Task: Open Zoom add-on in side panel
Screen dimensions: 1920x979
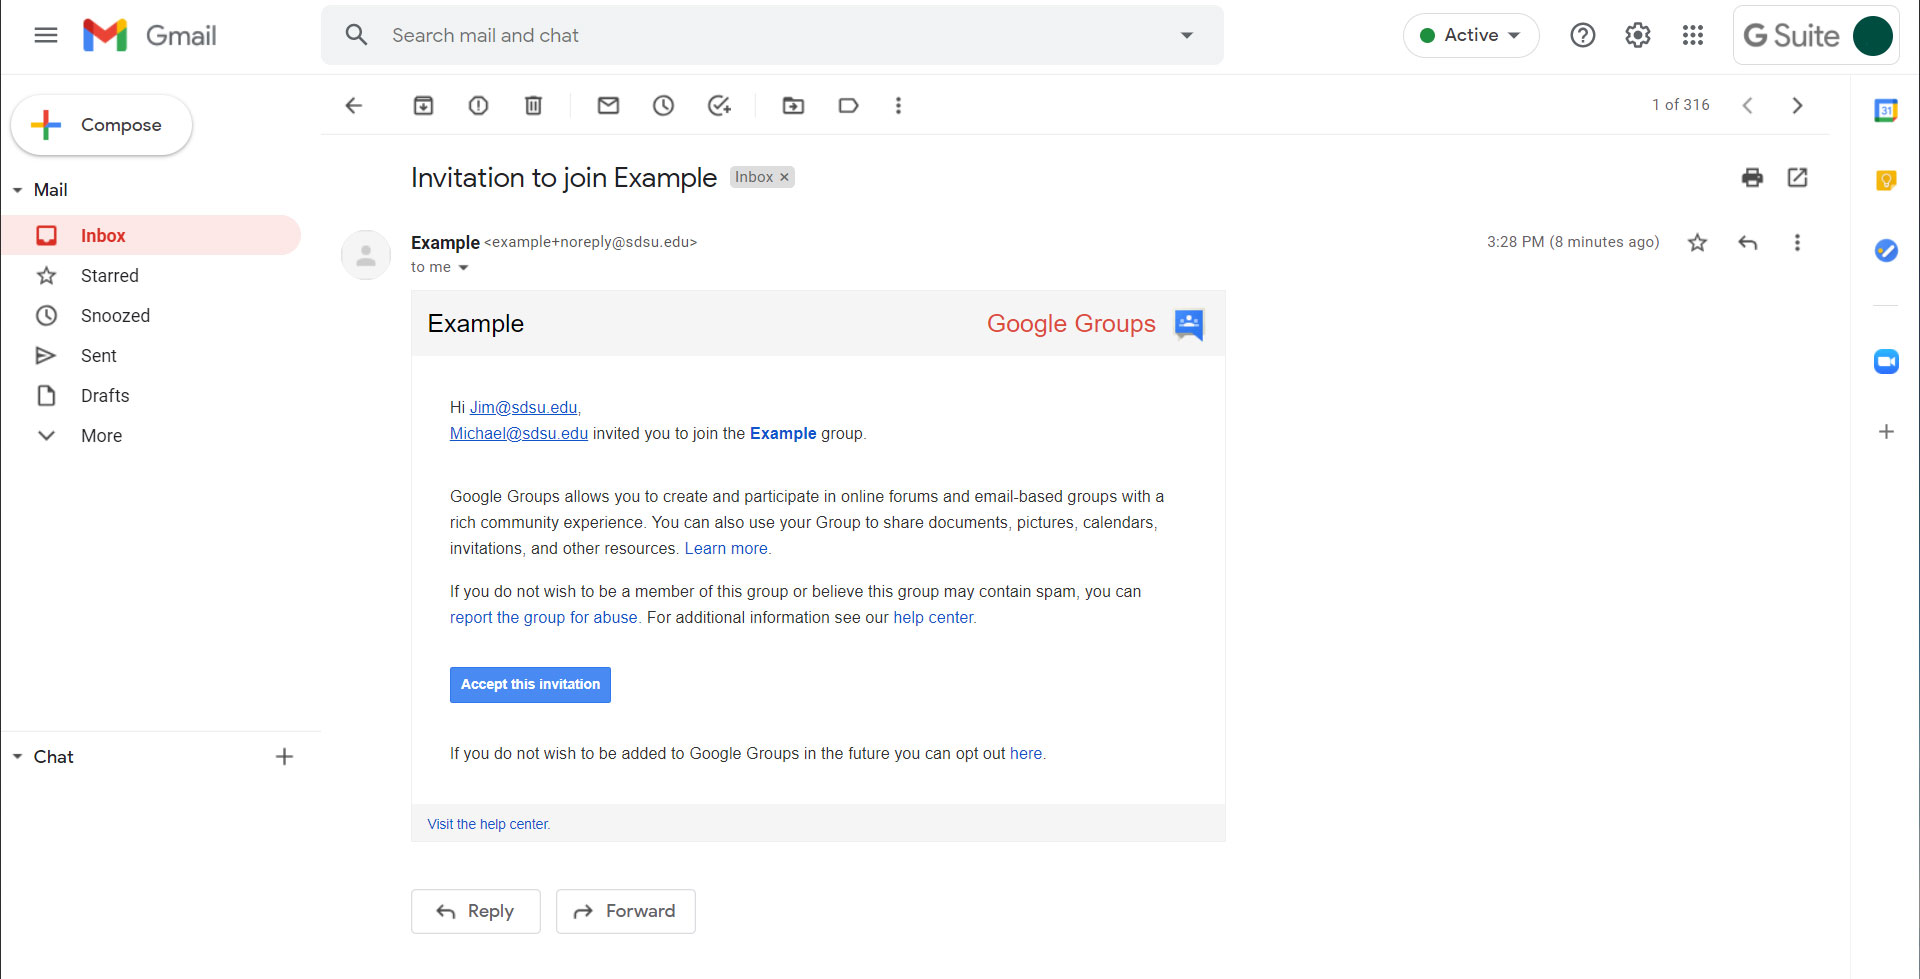Action: (1886, 361)
